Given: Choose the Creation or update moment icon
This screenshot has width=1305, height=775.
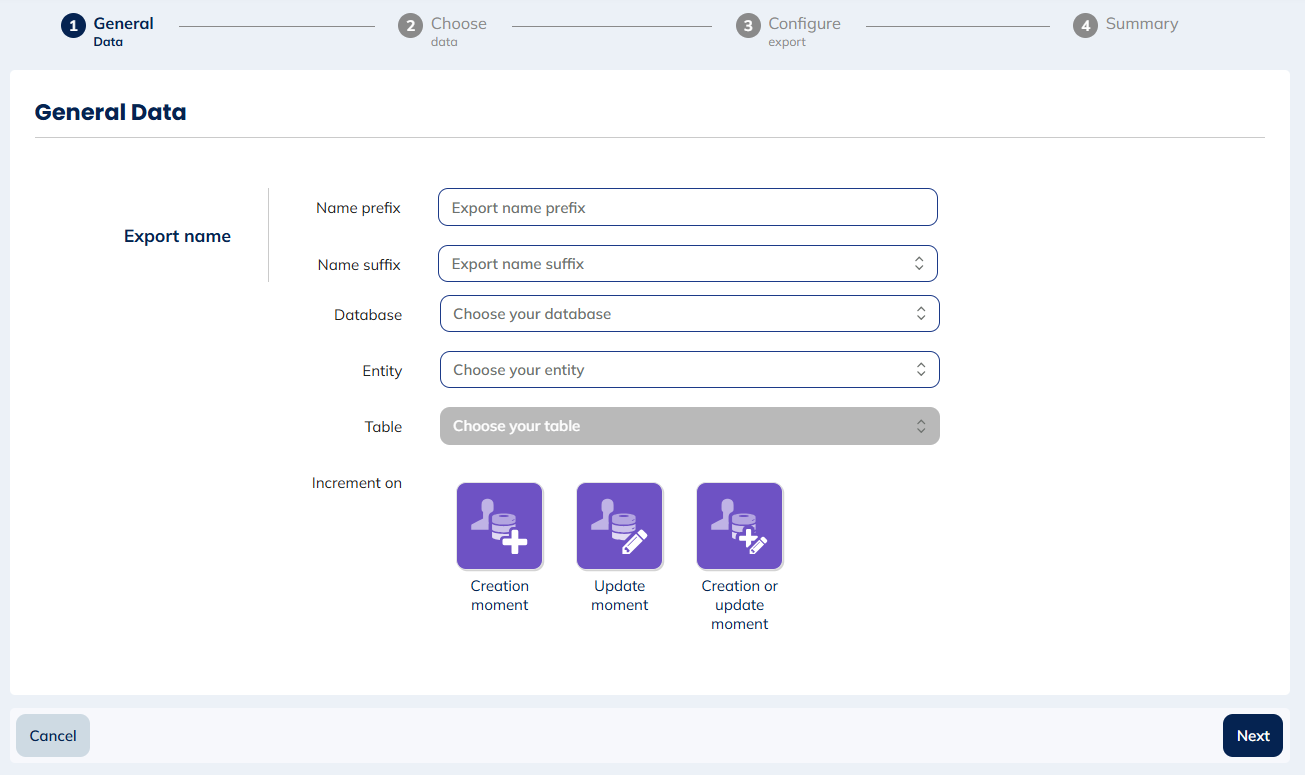Looking at the screenshot, I should coord(739,525).
